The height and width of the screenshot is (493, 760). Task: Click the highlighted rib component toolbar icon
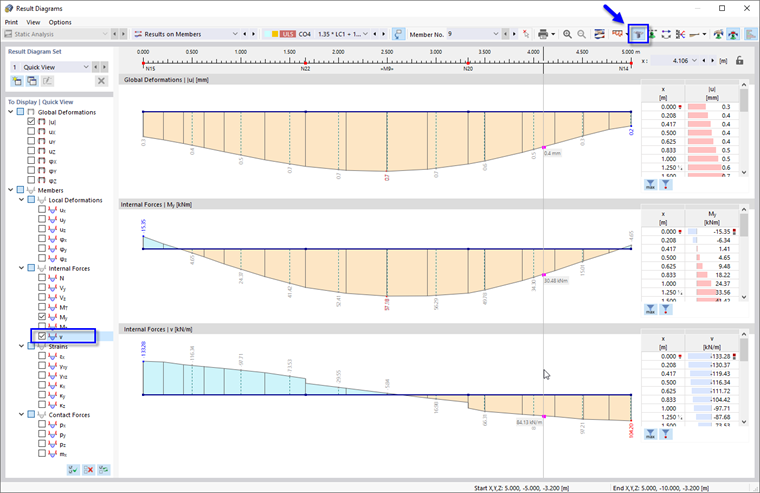pos(638,34)
